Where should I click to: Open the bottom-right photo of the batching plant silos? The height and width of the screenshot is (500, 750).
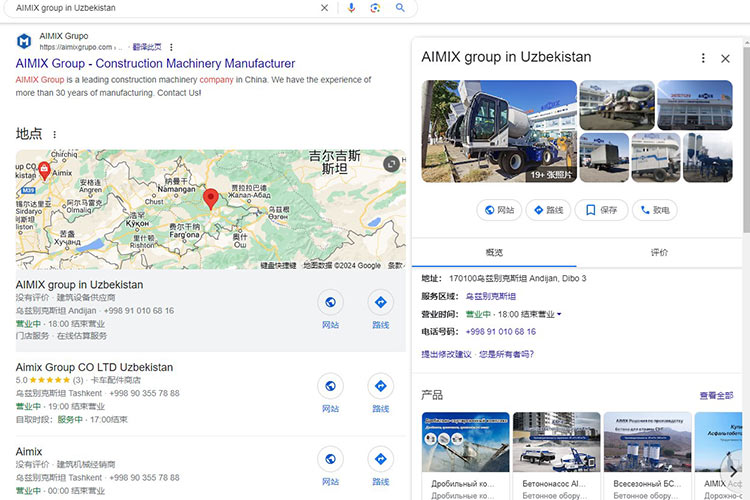tap(707, 157)
